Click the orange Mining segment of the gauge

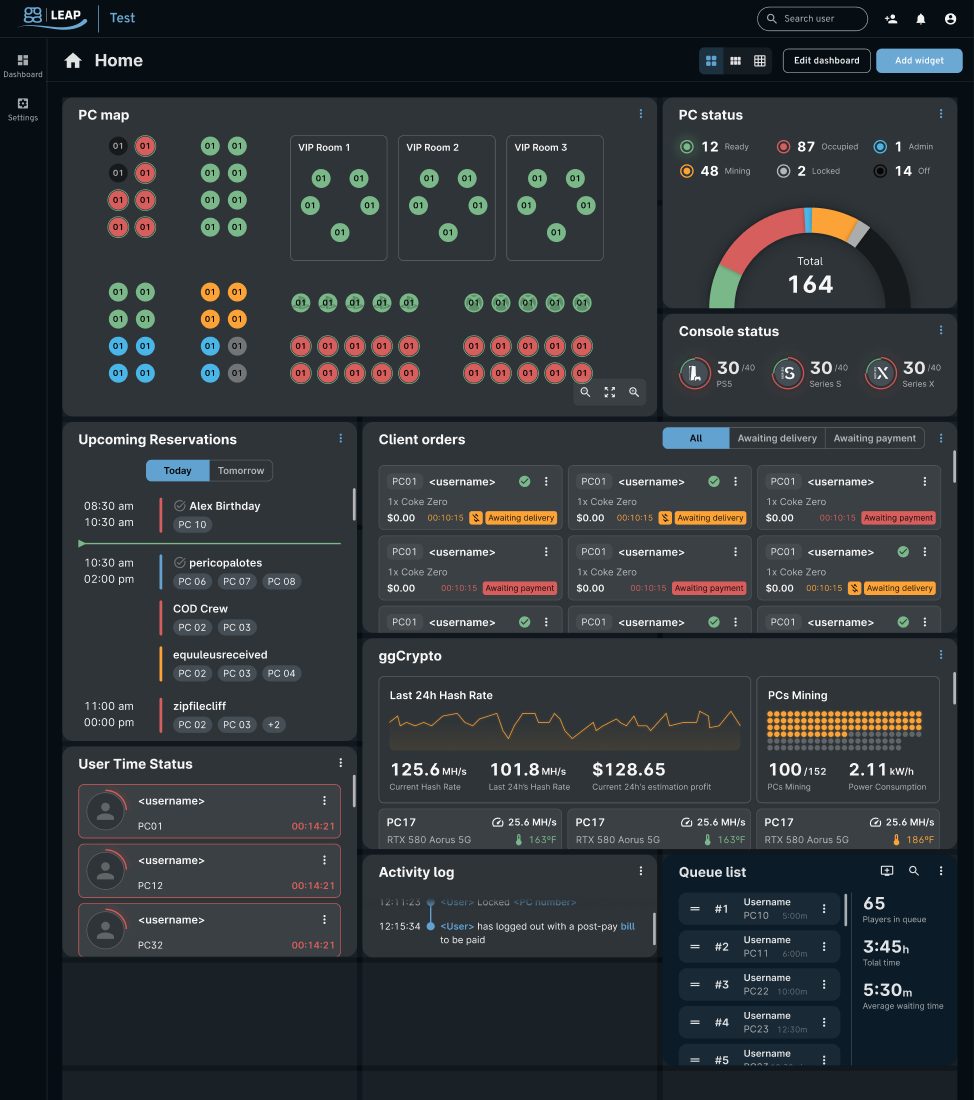pos(835,224)
